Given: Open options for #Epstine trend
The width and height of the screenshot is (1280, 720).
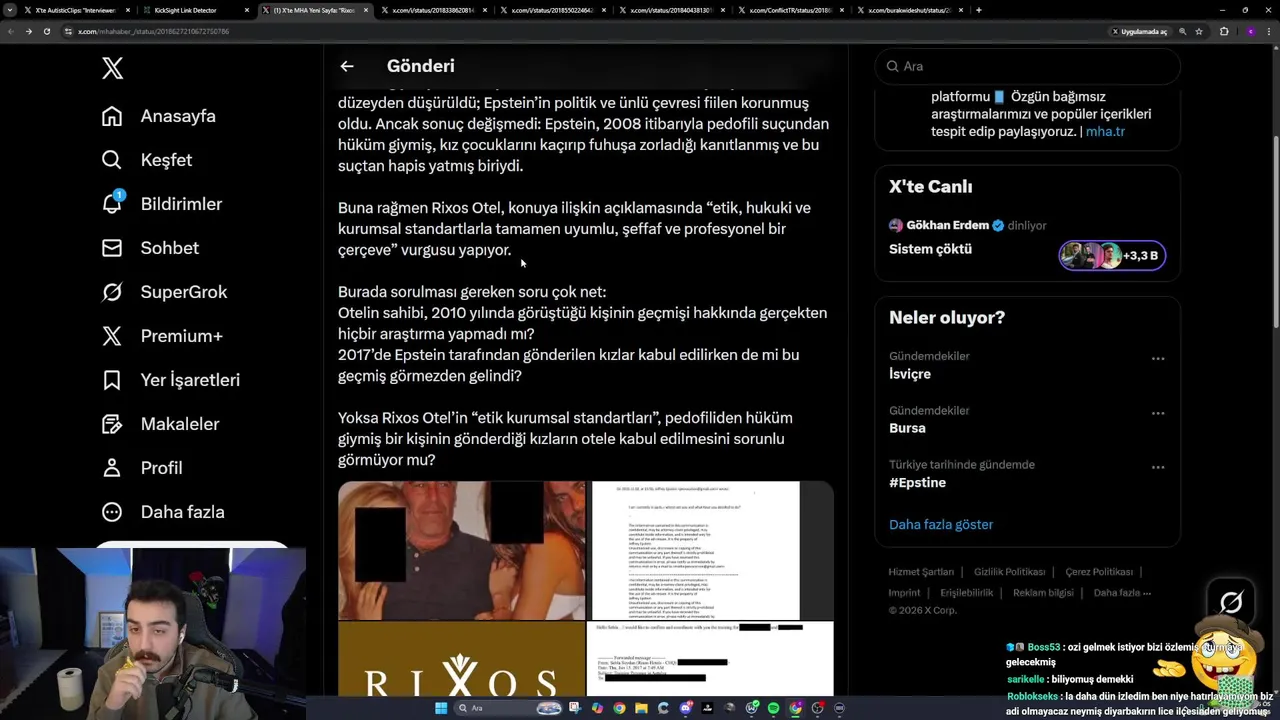Looking at the screenshot, I should click(x=1157, y=467).
